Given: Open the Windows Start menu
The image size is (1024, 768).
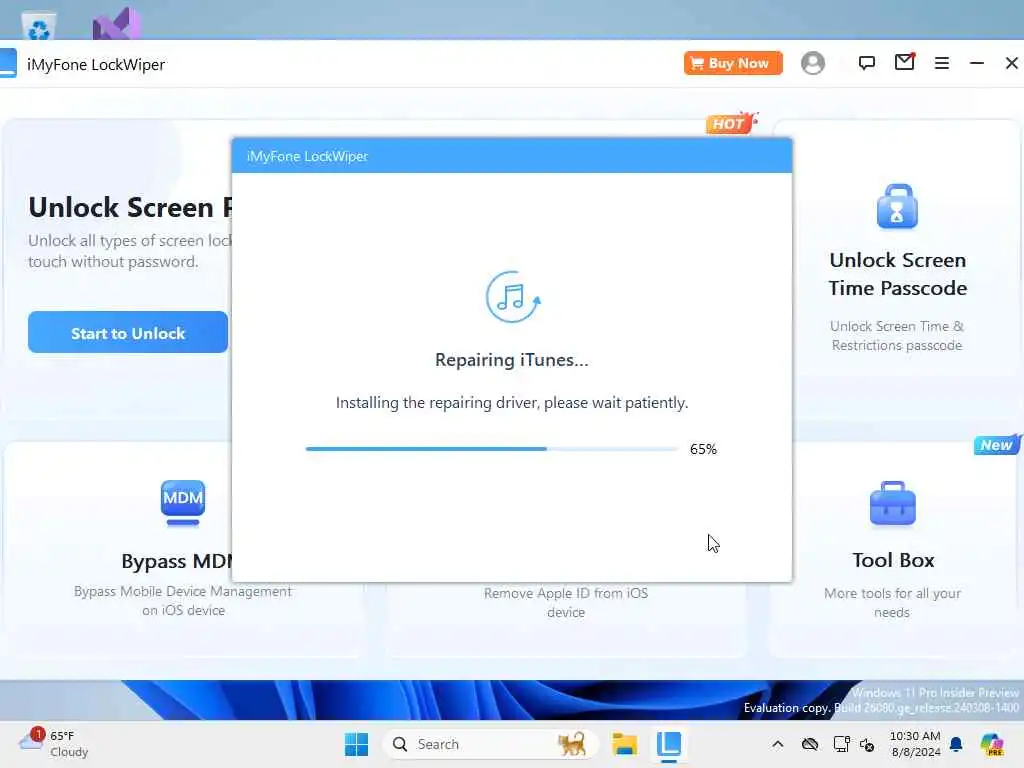Looking at the screenshot, I should point(357,744).
